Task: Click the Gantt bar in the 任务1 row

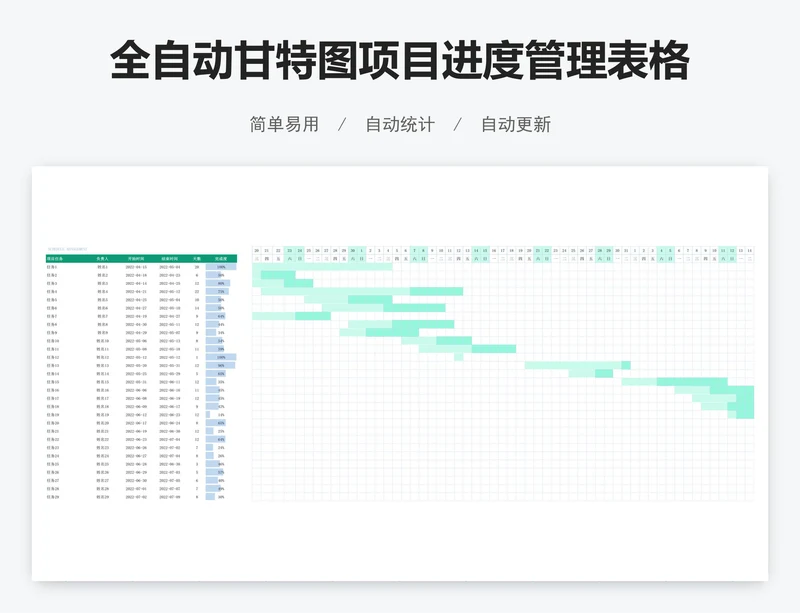Action: (x=322, y=267)
